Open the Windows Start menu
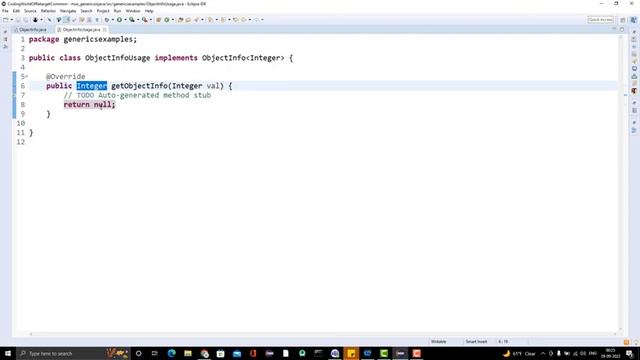This screenshot has width=640, height=360. (8, 353)
